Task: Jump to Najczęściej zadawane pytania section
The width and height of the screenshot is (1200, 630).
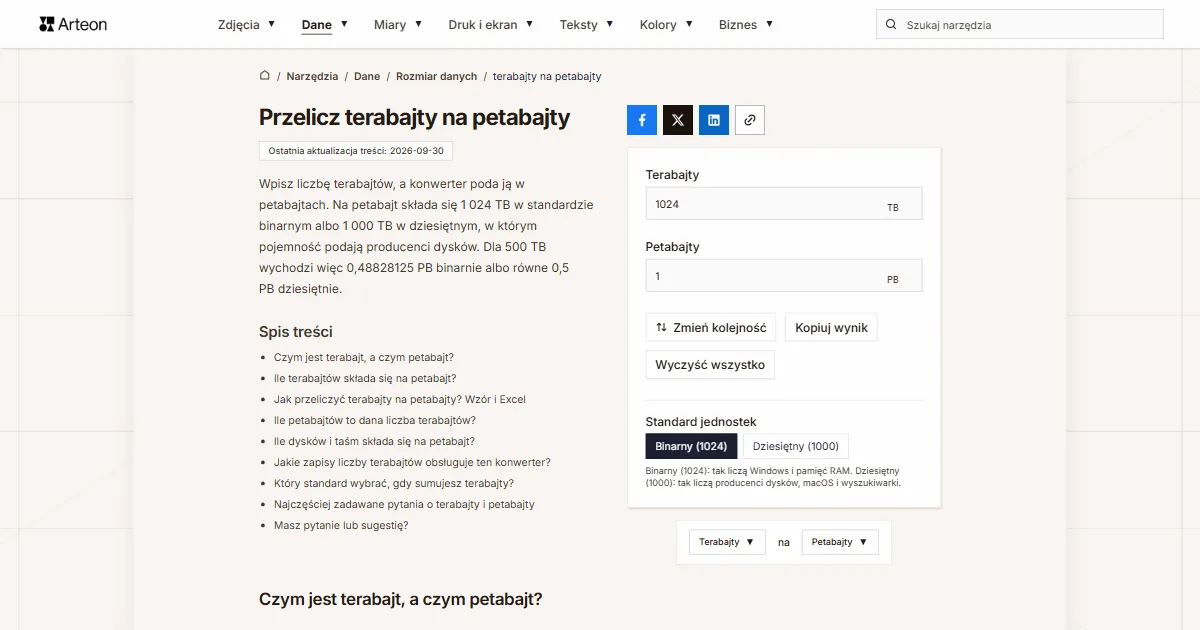Action: pos(404,504)
